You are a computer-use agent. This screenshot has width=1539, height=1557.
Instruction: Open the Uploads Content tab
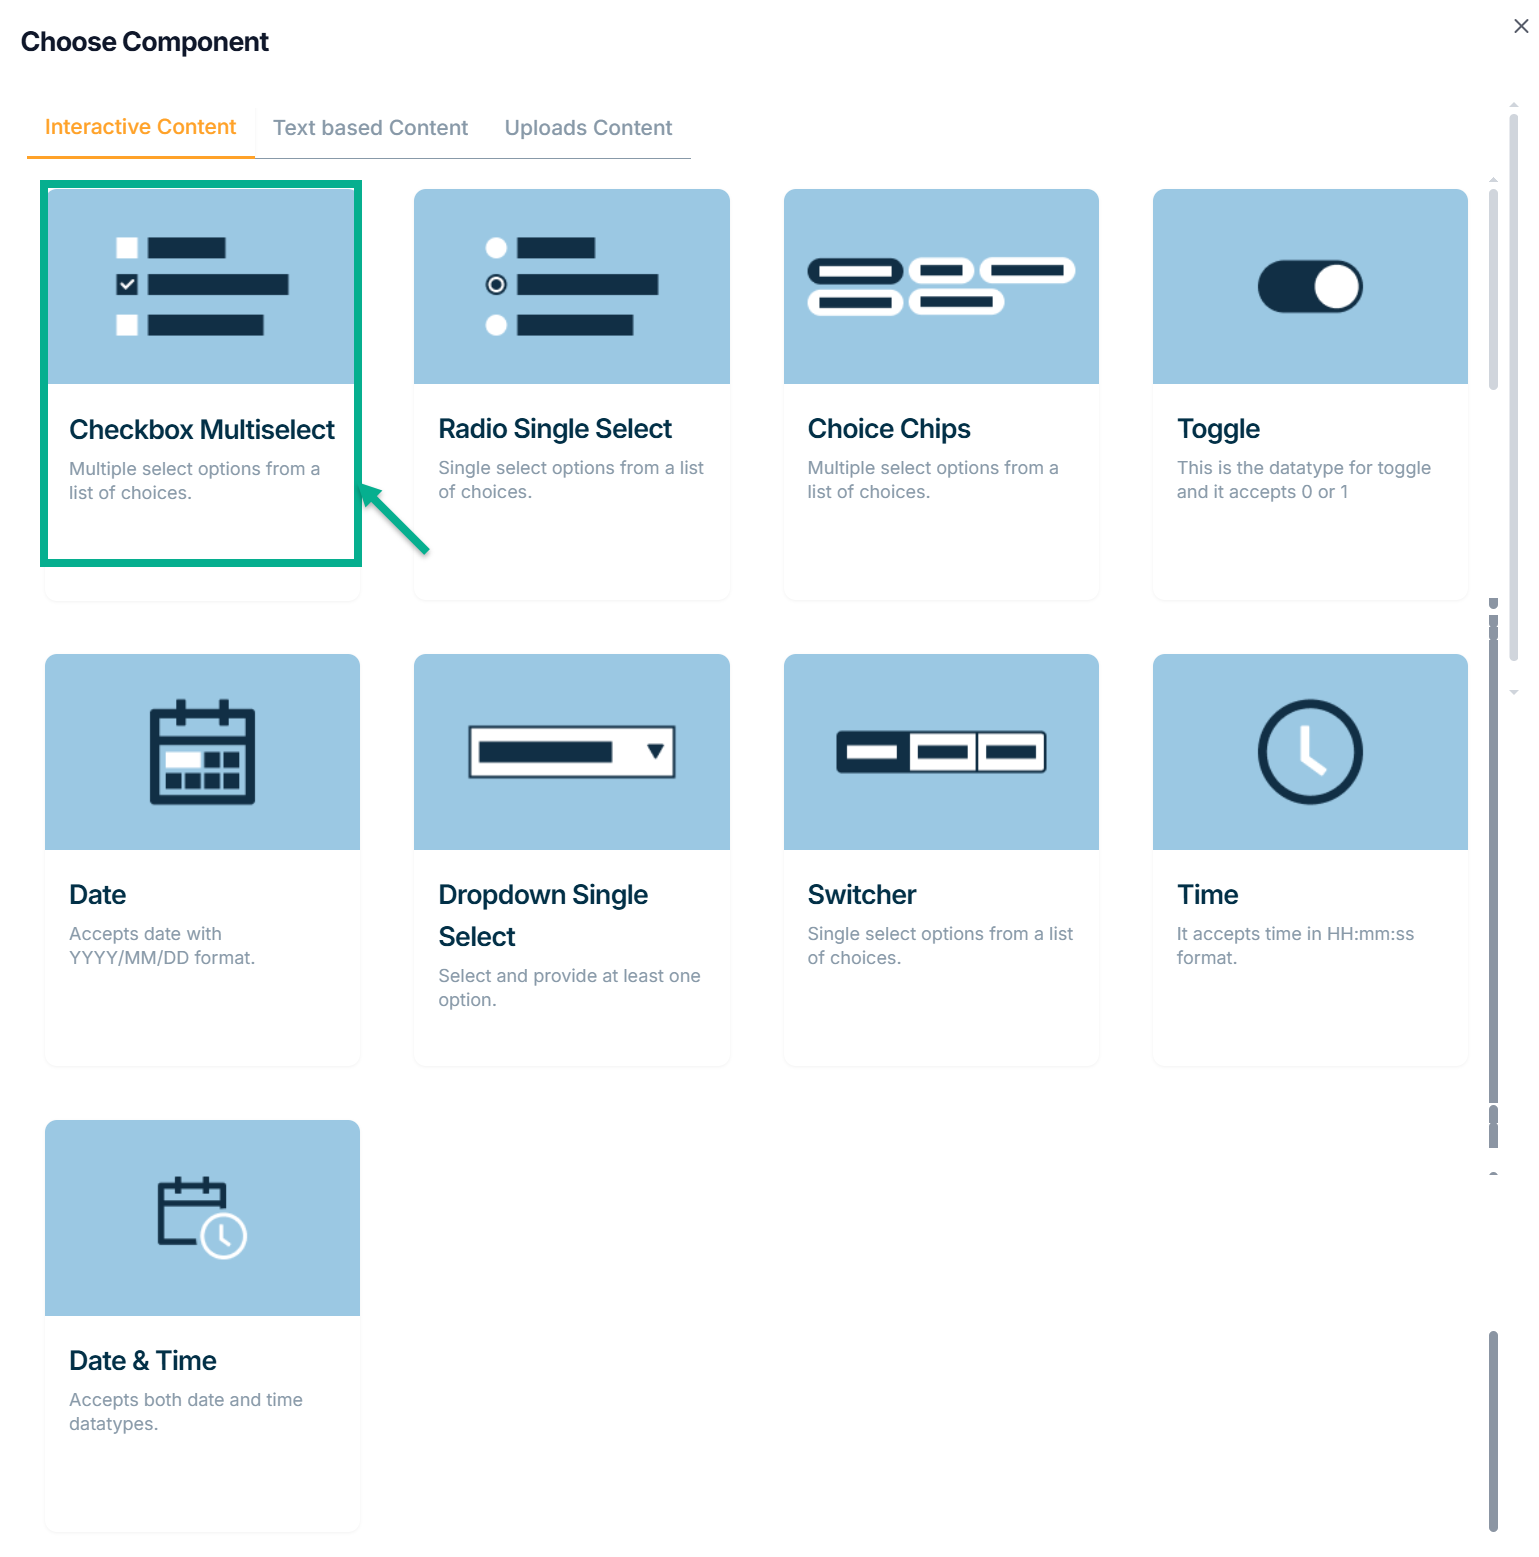pyautogui.click(x=588, y=128)
